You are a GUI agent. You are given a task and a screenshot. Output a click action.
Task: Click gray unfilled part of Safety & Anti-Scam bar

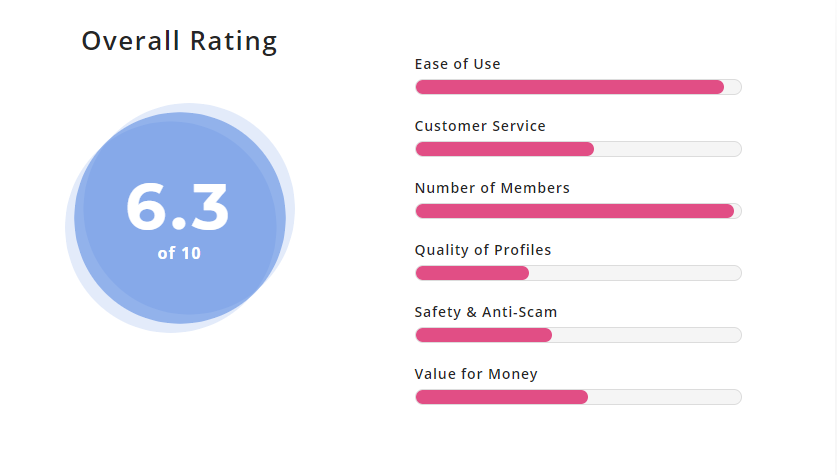(646, 335)
